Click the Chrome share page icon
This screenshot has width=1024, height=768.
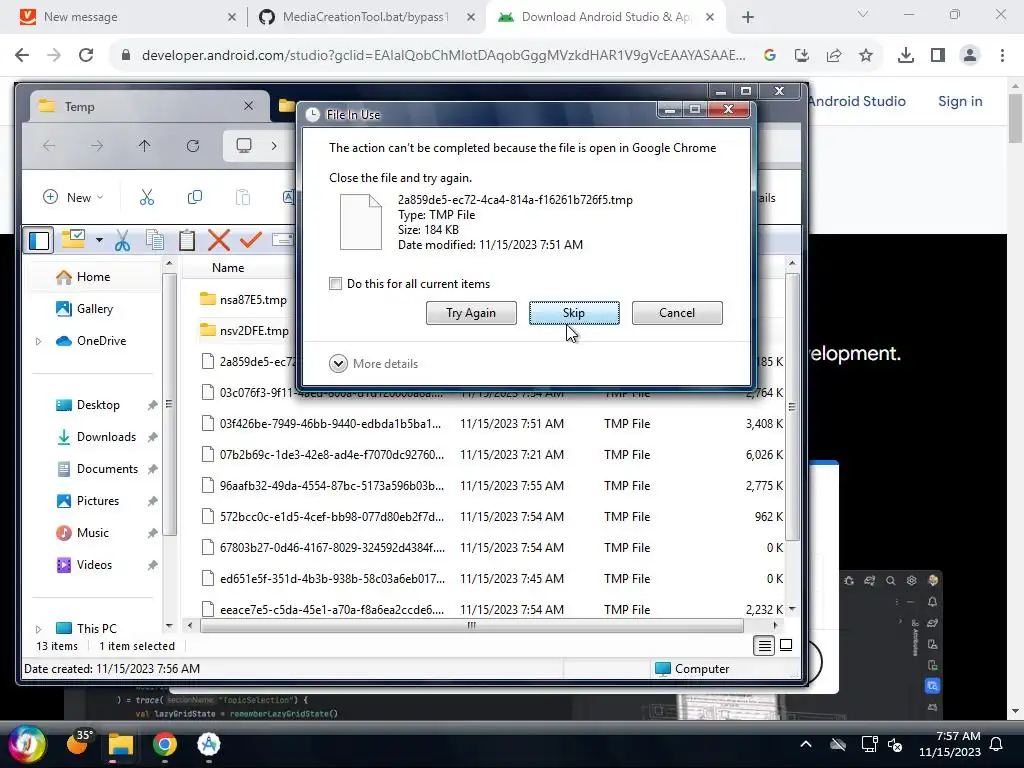click(834, 56)
